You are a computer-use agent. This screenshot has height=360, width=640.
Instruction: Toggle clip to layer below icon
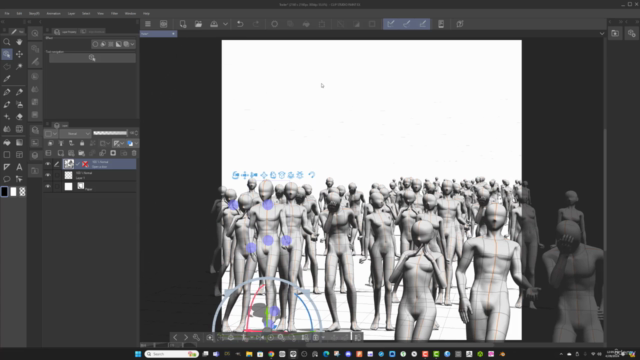pyautogui.click(x=50, y=143)
